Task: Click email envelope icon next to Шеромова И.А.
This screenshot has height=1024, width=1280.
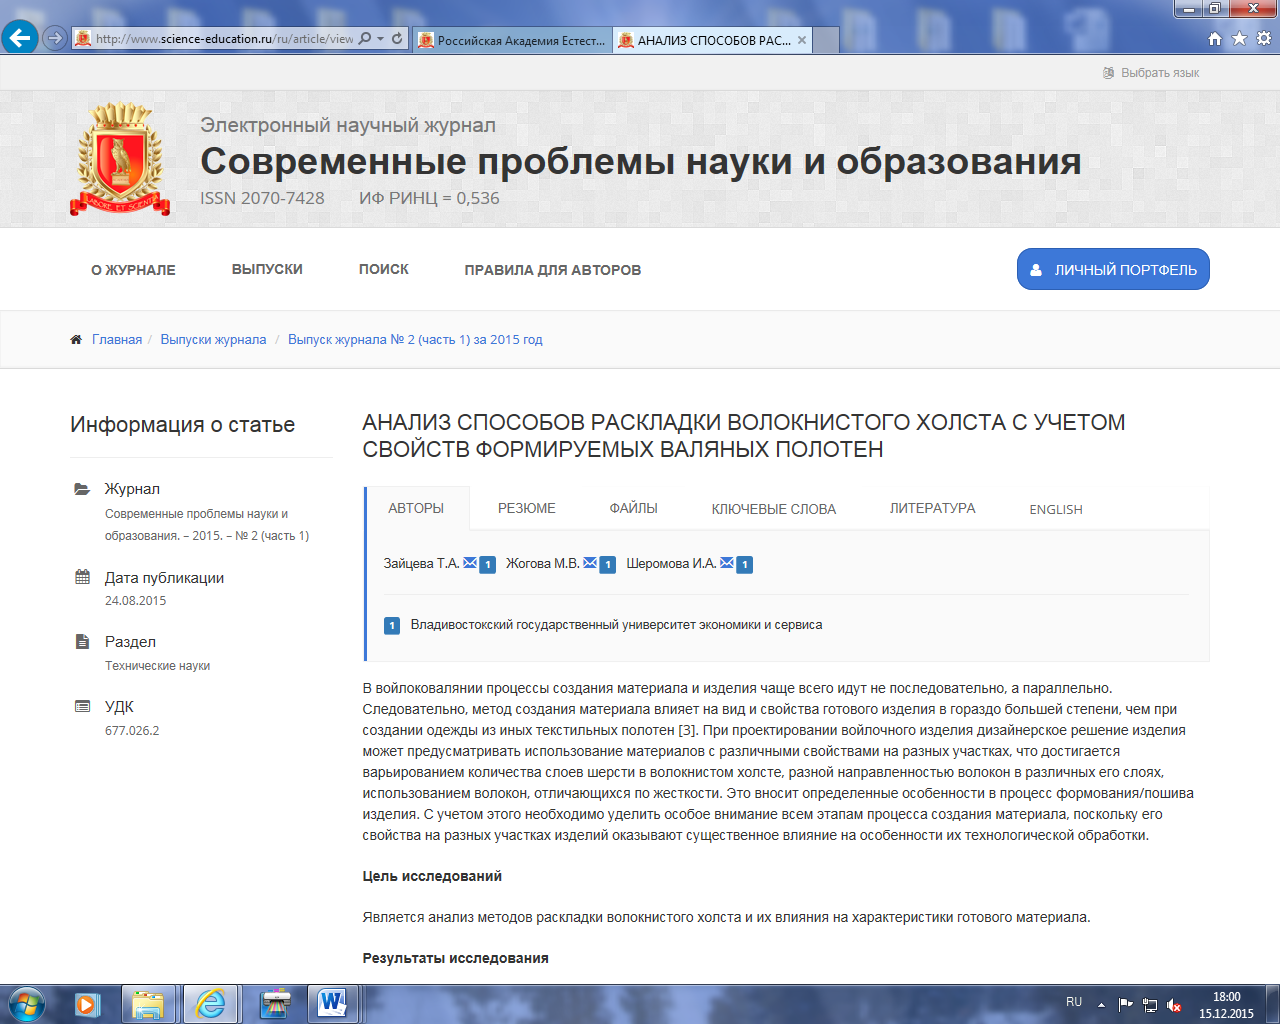Action: click(x=727, y=563)
